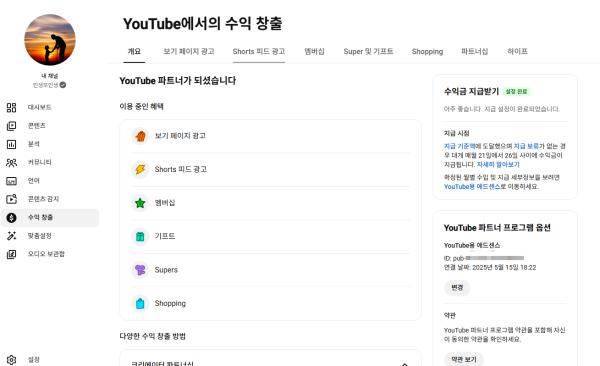Image resolution: width=600 pixels, height=366 pixels.
Task: Click the 약관 보기 view terms button
Action: click(464, 359)
